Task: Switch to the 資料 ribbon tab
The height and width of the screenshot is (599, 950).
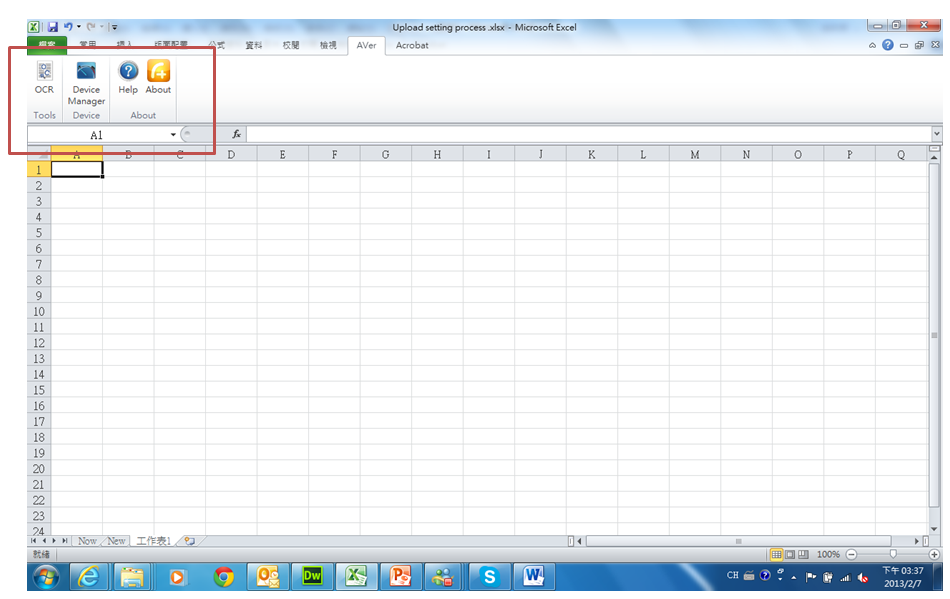Action: pos(254,45)
